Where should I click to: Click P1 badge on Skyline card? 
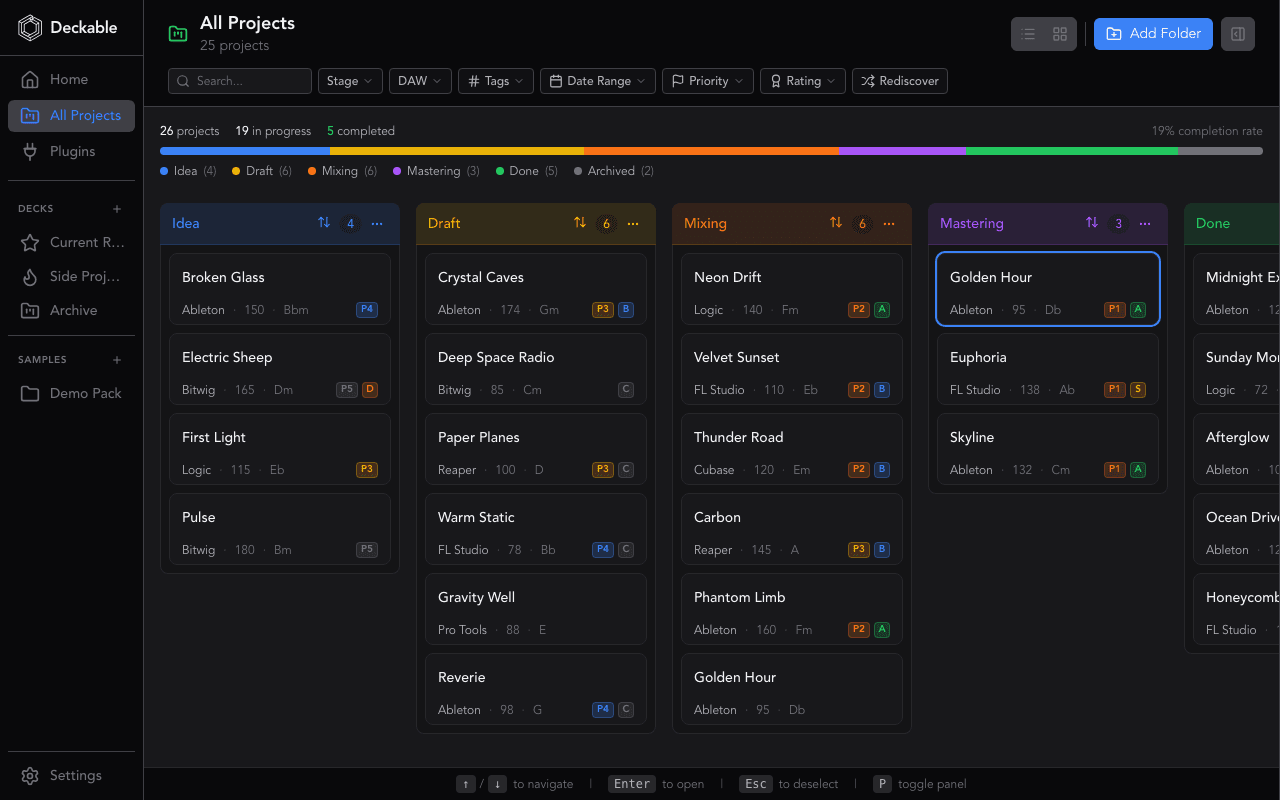point(1115,470)
